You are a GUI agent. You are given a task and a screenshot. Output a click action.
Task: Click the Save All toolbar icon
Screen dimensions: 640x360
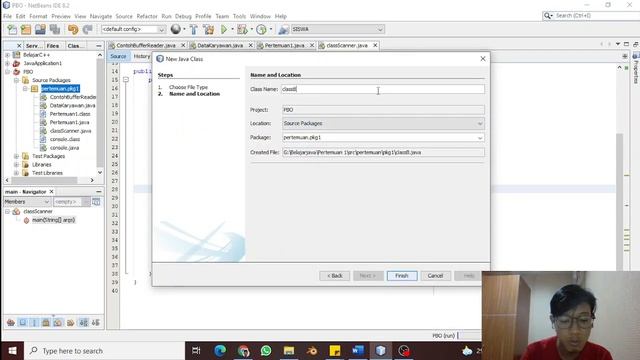(54, 29)
